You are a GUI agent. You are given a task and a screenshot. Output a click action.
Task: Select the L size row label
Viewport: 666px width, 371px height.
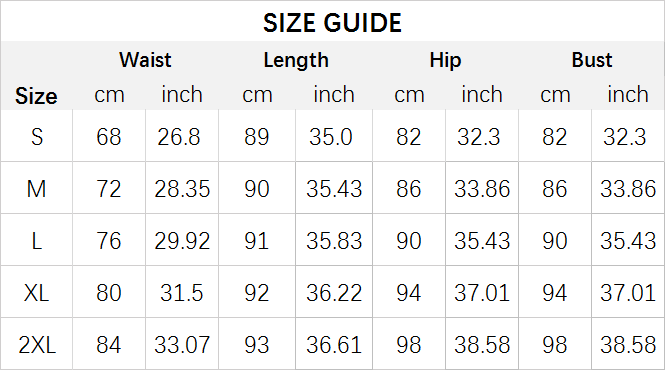tap(37, 241)
